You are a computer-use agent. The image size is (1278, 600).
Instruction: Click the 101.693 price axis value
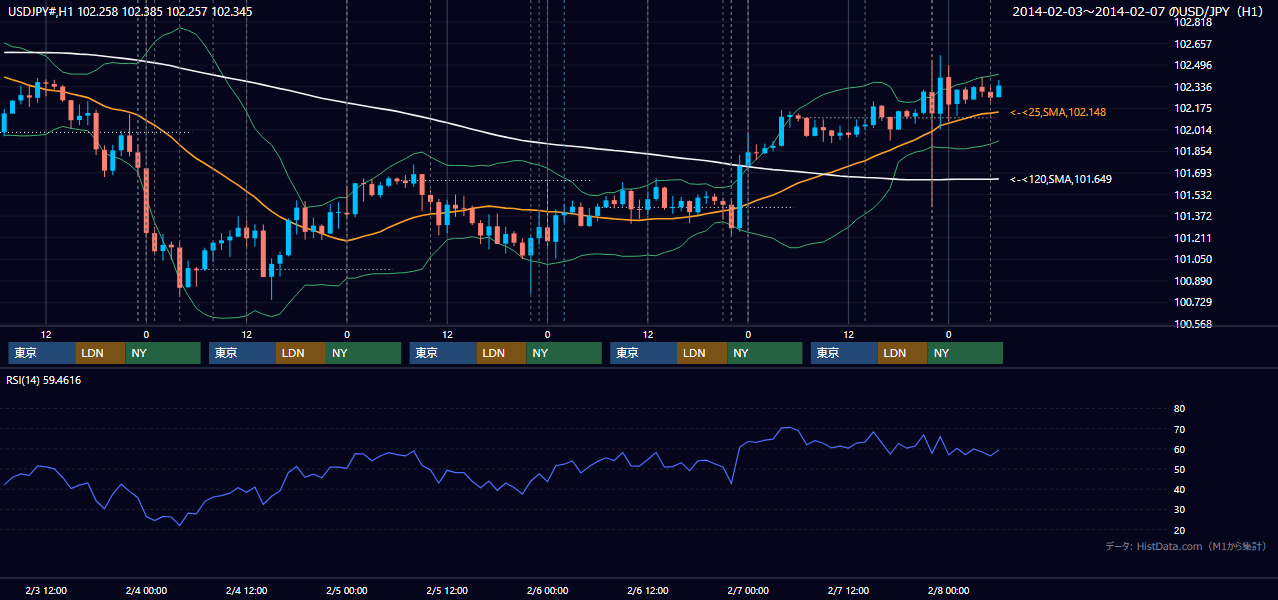point(1192,173)
